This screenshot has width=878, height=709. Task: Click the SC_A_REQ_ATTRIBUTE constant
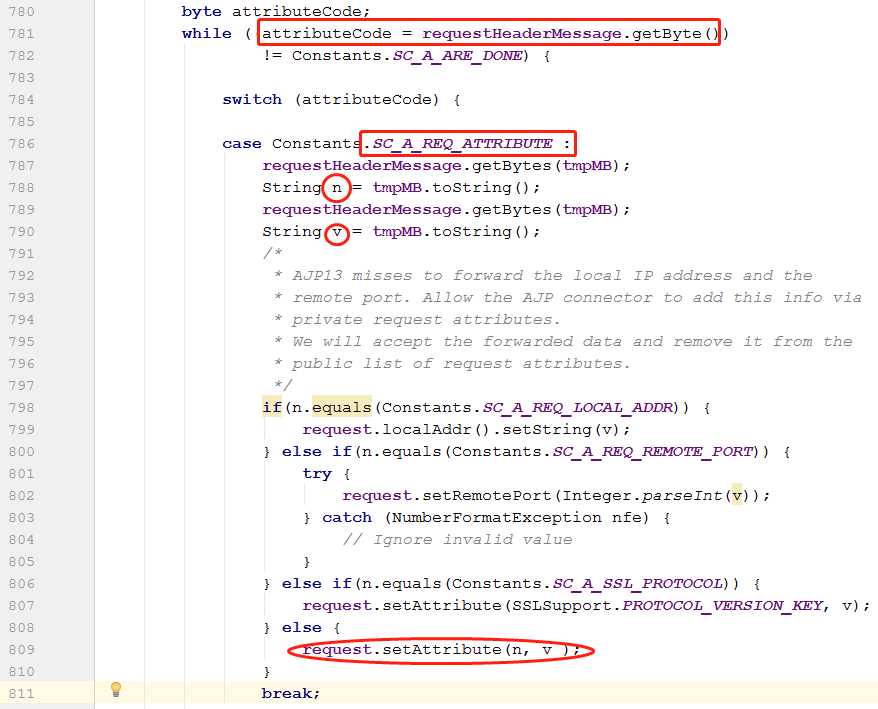pos(463,144)
